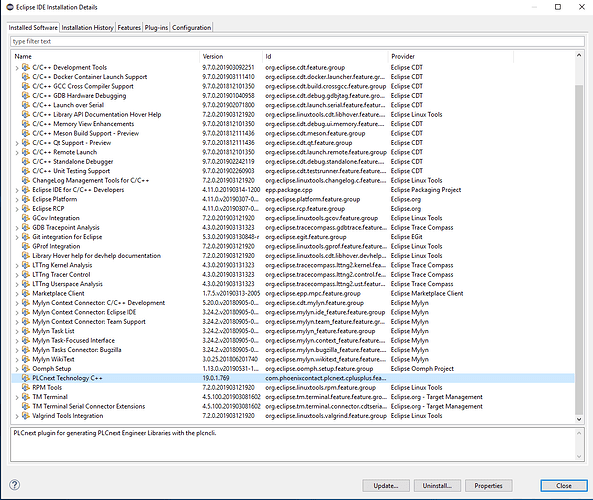Expand the Mylyn Tasks Connector: Bugzilla node
The width and height of the screenshot is (593, 500).
17,351
